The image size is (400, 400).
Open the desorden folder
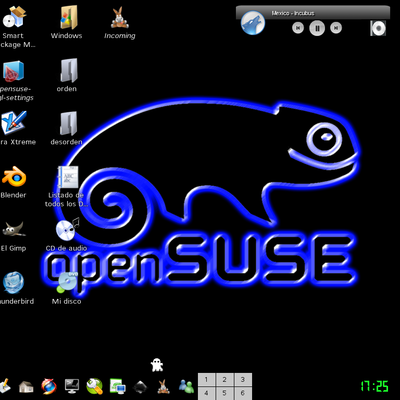click(x=69, y=124)
